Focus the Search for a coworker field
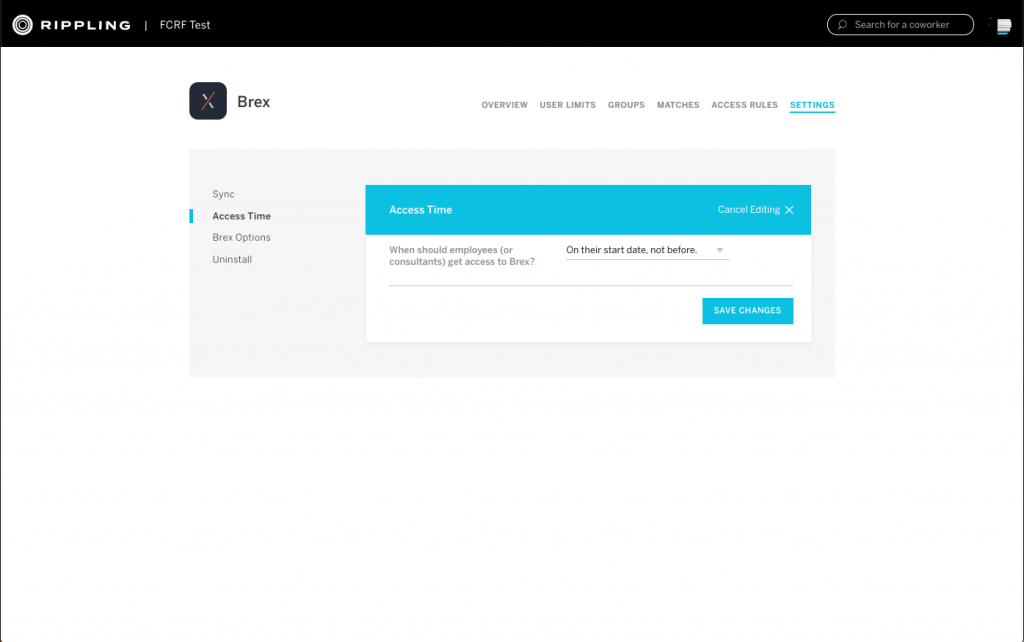This screenshot has width=1024, height=642. click(900, 25)
